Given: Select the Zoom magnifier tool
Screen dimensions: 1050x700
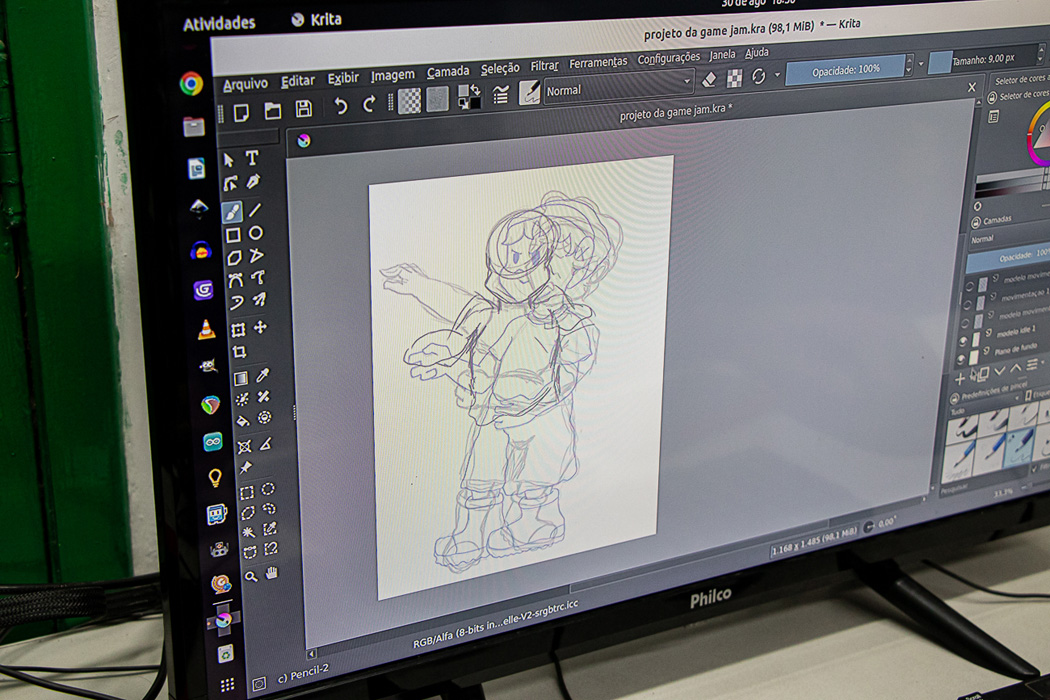Looking at the screenshot, I should [x=251, y=575].
